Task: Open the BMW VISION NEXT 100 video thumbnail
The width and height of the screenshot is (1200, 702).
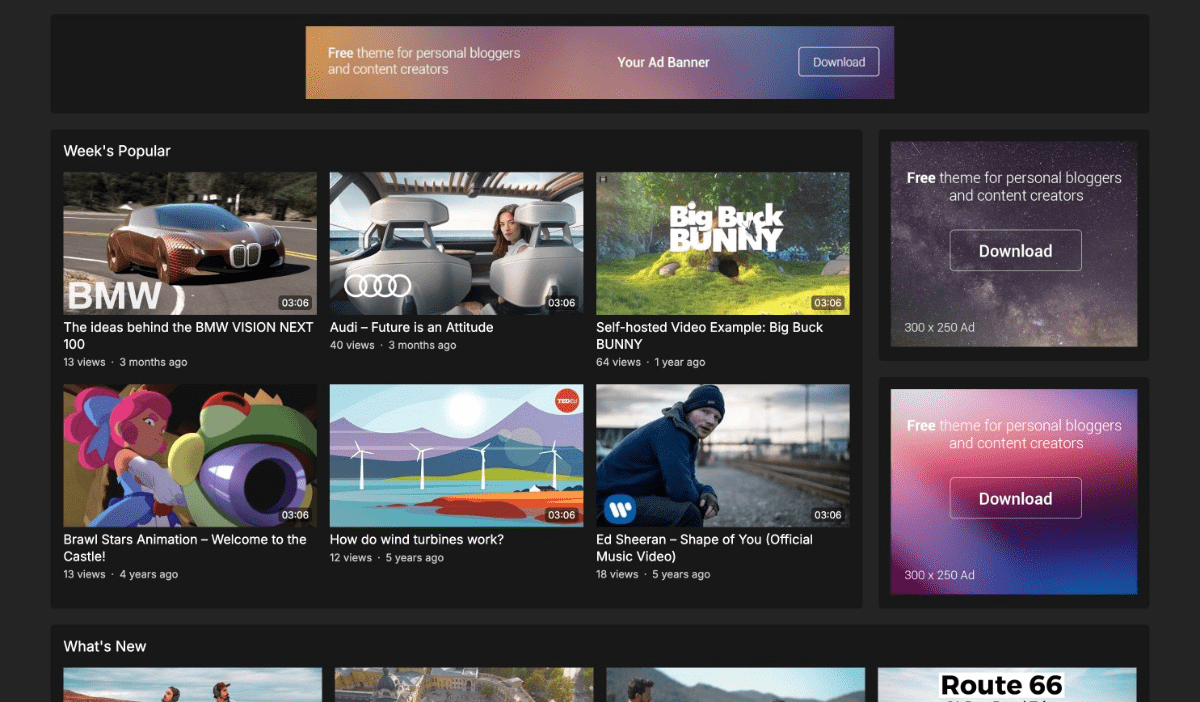Action: [190, 243]
